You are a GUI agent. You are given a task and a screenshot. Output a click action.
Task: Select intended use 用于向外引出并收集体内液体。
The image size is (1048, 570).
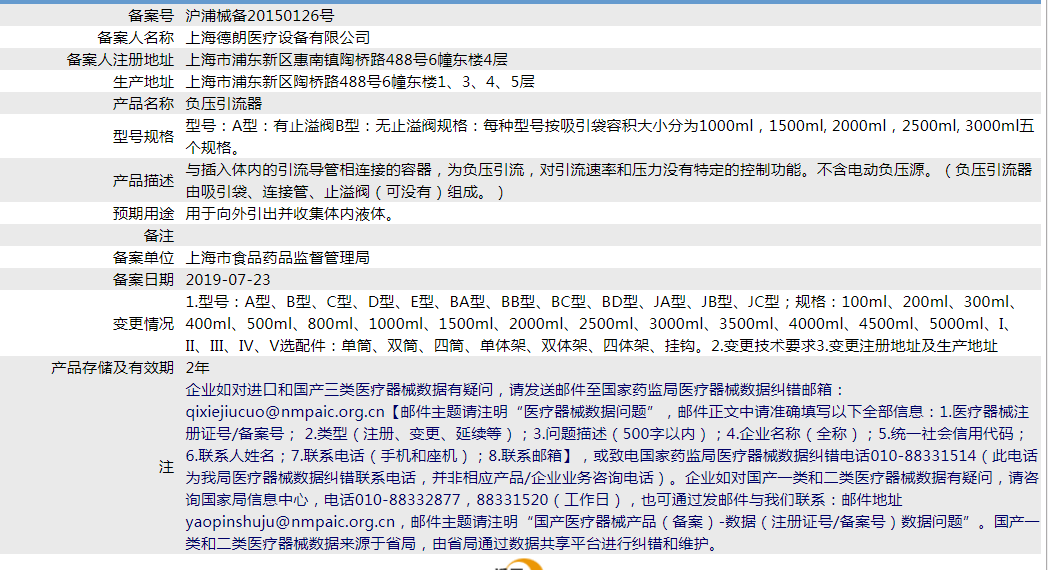point(291,214)
